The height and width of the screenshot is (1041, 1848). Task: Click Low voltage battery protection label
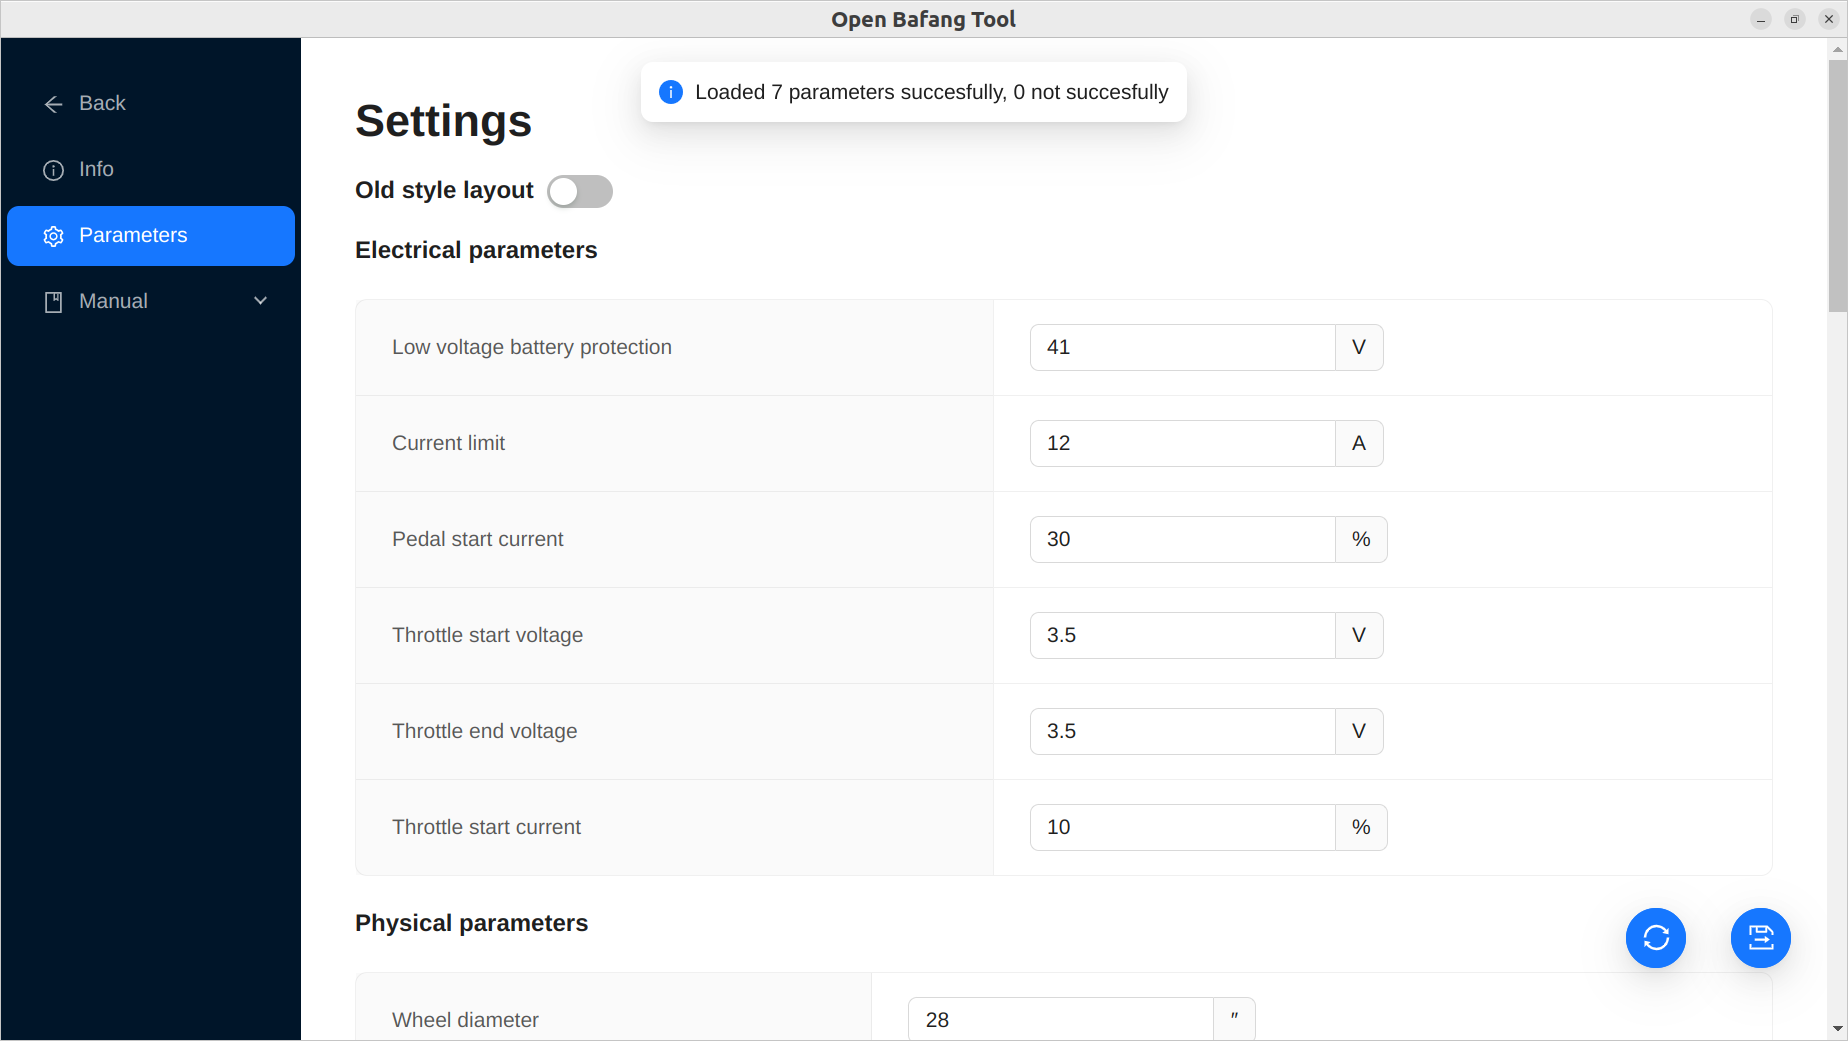tap(532, 347)
